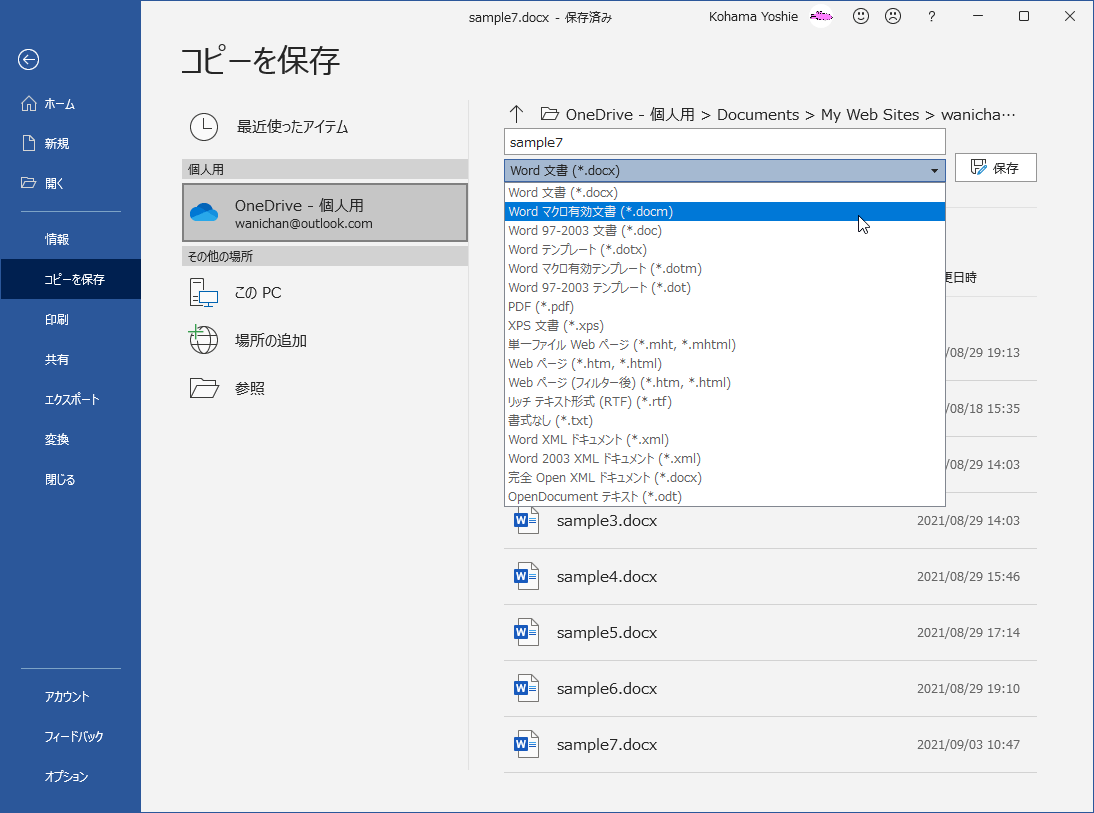Open the ホーム (Home) page
Viewport: 1094px width, 813px height.
[x=70, y=104]
